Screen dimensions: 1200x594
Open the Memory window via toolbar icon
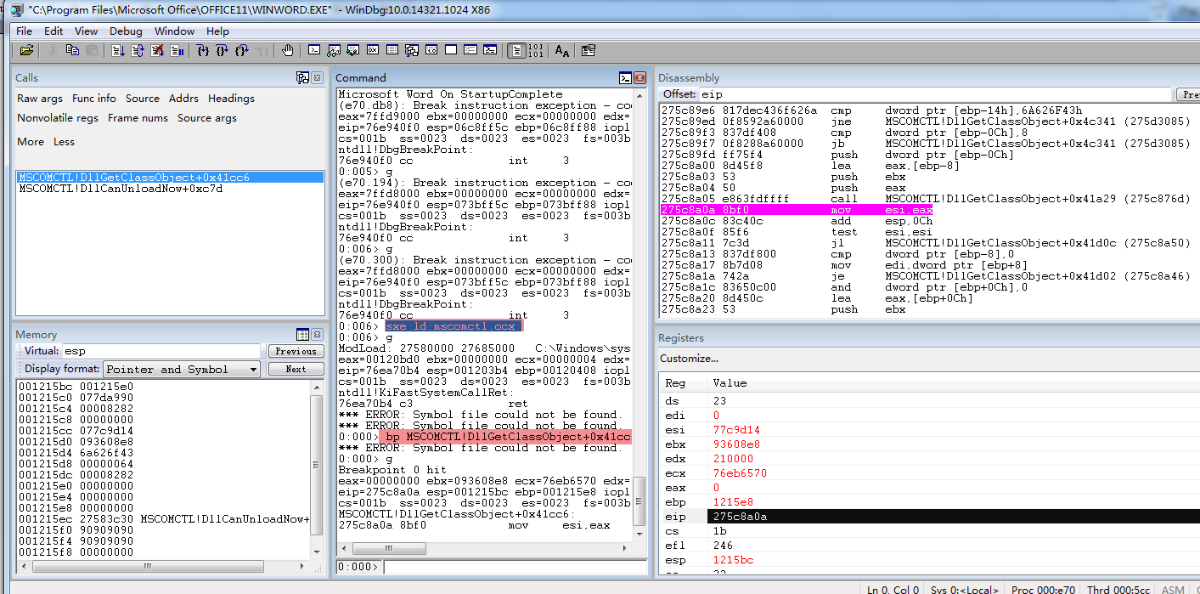pyautogui.click(x=393, y=50)
